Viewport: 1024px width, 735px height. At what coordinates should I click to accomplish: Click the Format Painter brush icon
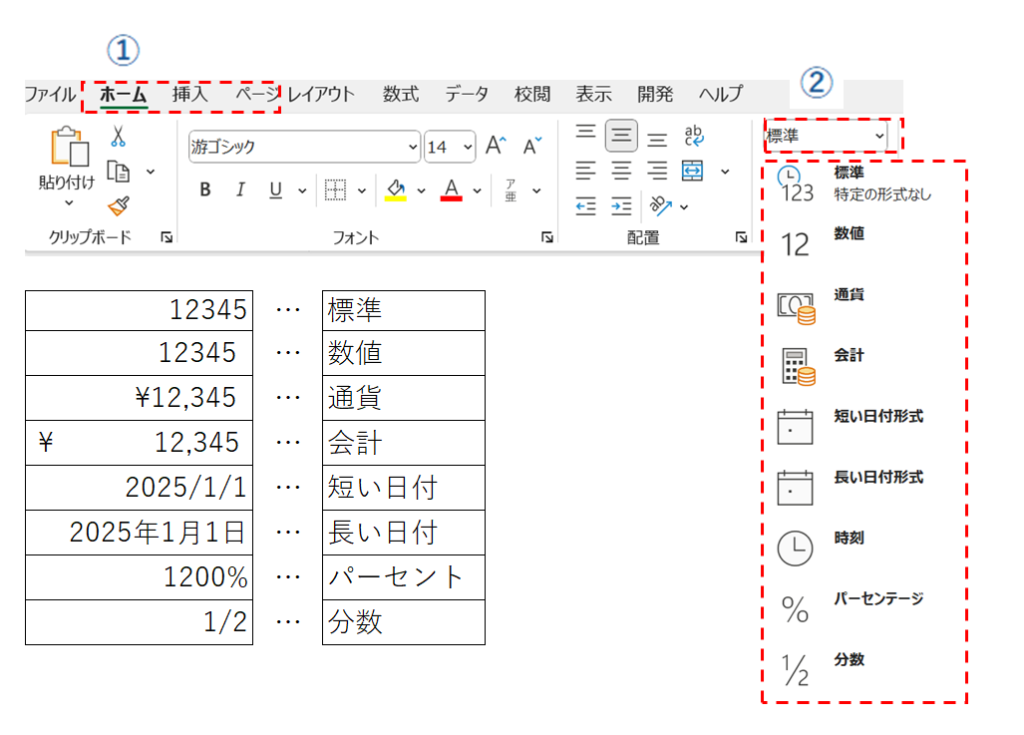pyautogui.click(x=118, y=206)
